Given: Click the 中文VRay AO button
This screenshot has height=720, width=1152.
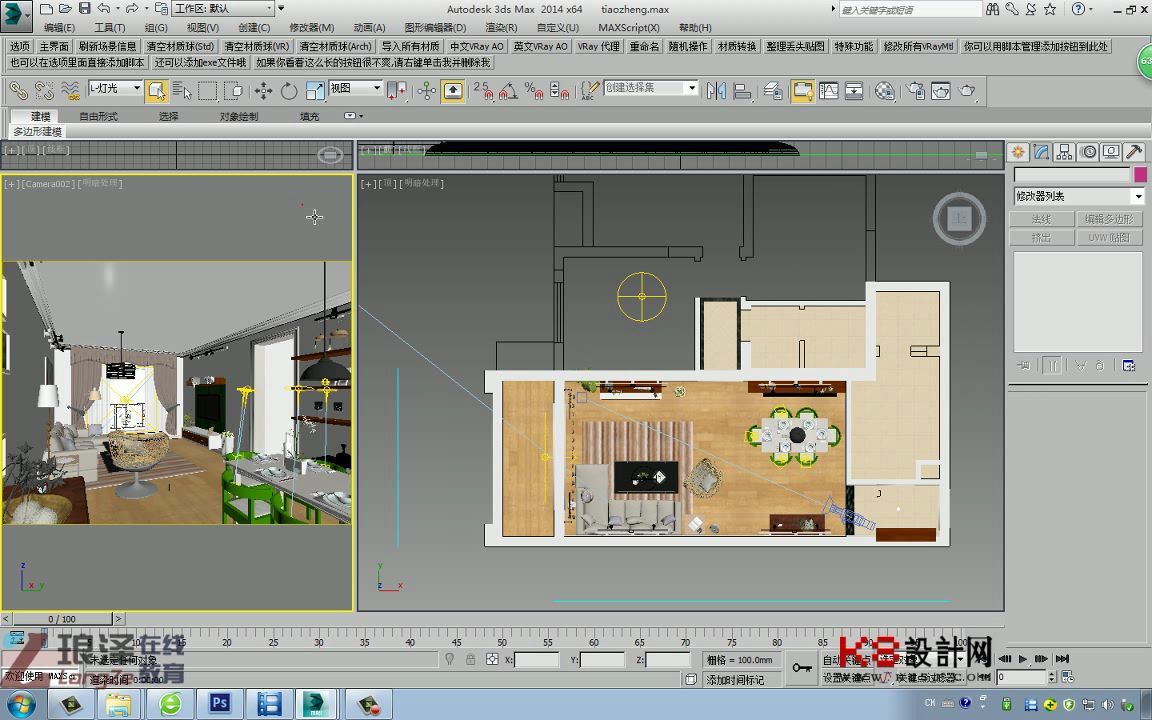Looking at the screenshot, I should pos(477,46).
